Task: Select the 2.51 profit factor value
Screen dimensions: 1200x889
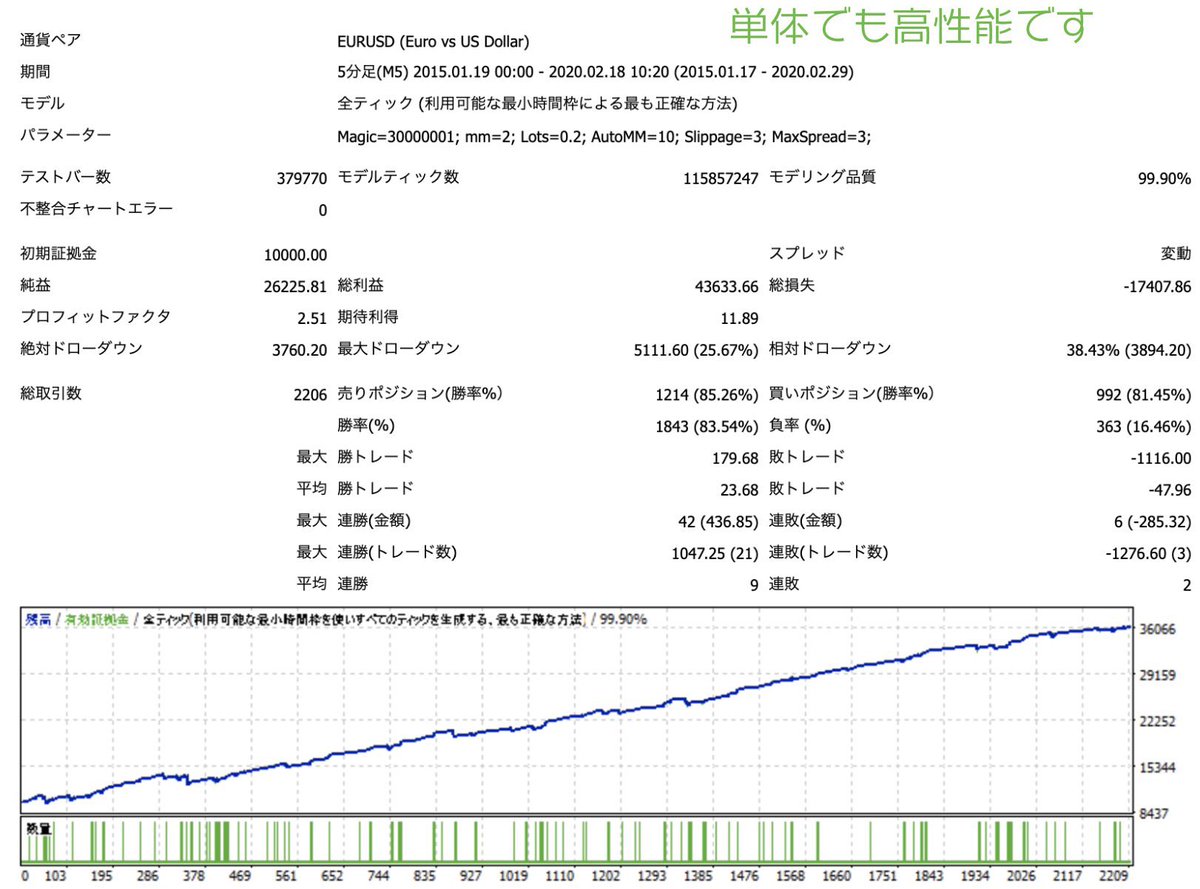Action: (311, 319)
